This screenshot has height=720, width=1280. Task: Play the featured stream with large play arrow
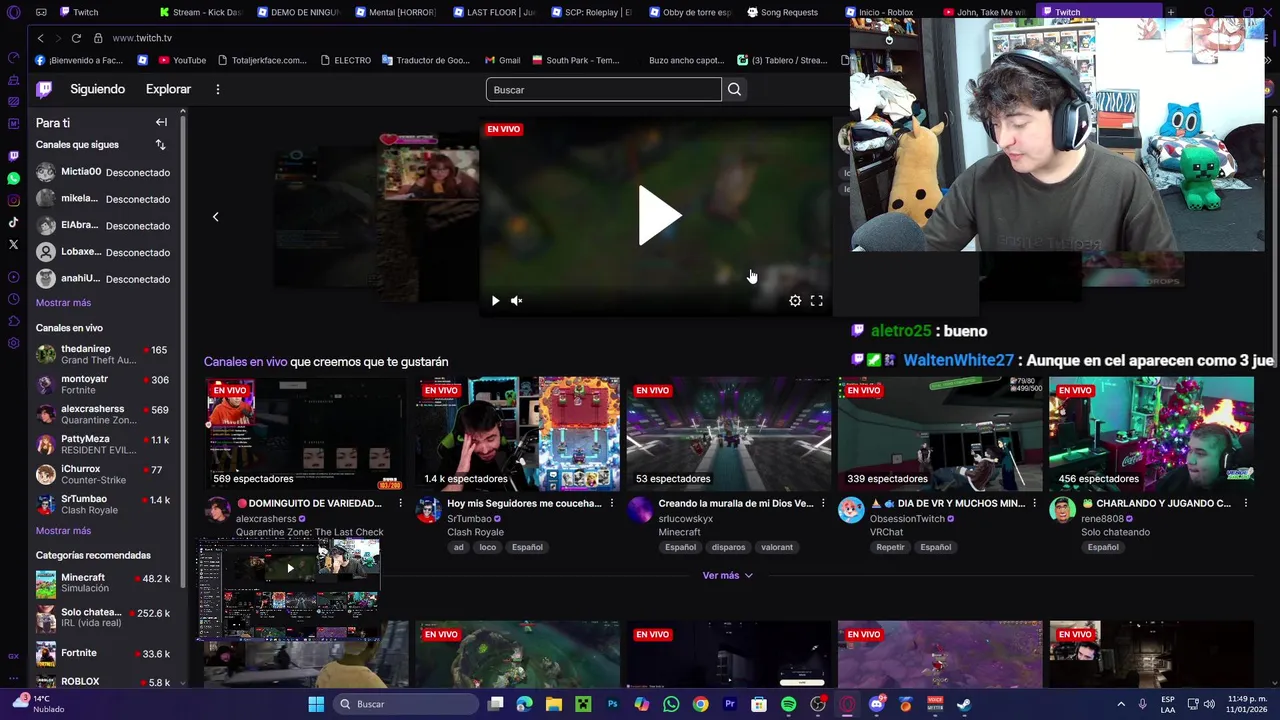659,215
